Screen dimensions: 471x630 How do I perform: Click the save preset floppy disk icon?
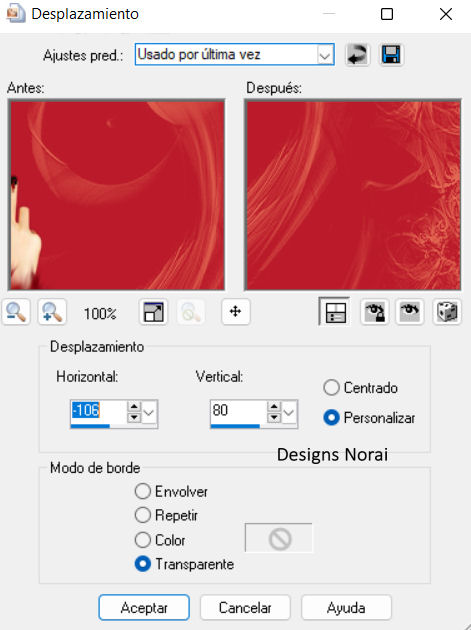[391, 55]
